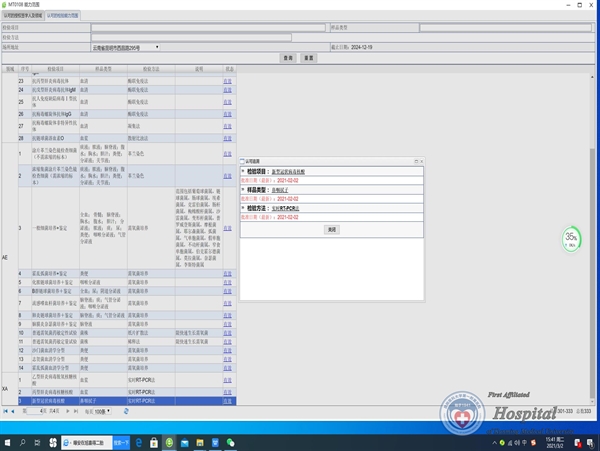Open the Mail app from taskbar
600x451 pixels.
coord(184,443)
